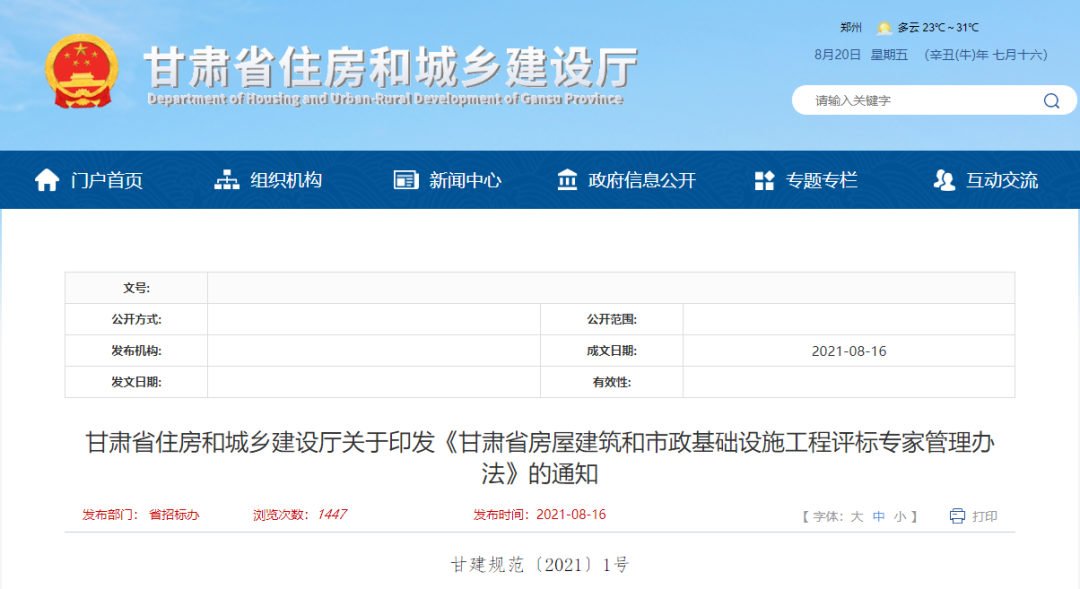1080x589 pixels.
Task: Click the 公开范围: table label
Action: [612, 319]
